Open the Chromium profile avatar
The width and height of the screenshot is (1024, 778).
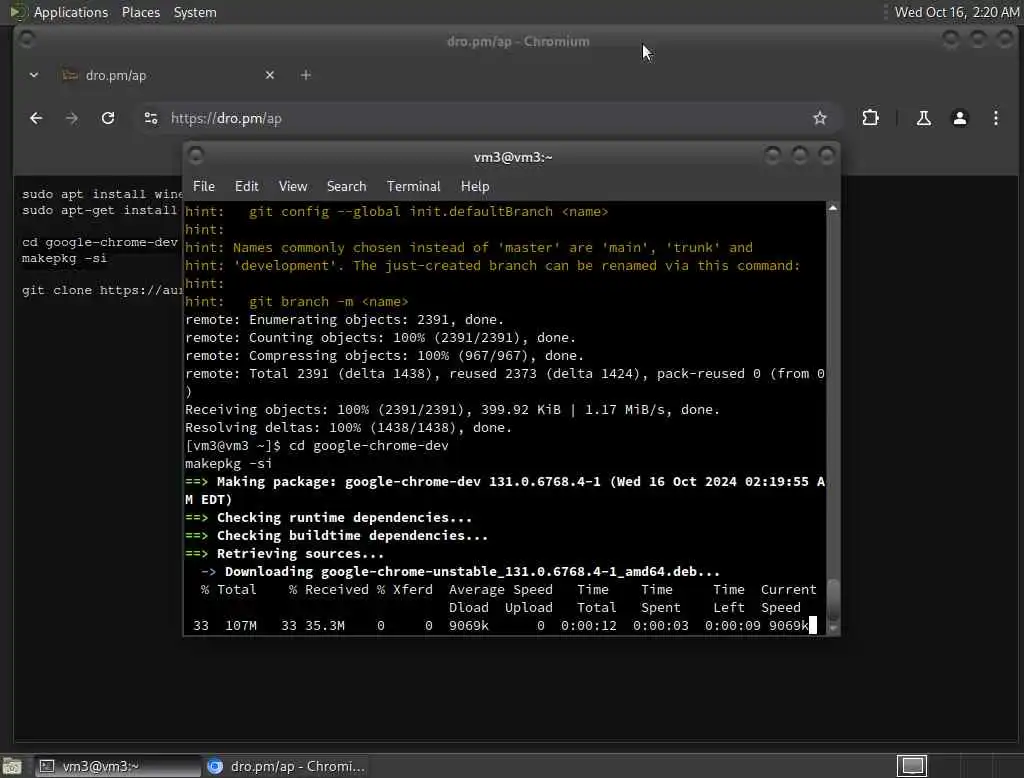point(959,118)
